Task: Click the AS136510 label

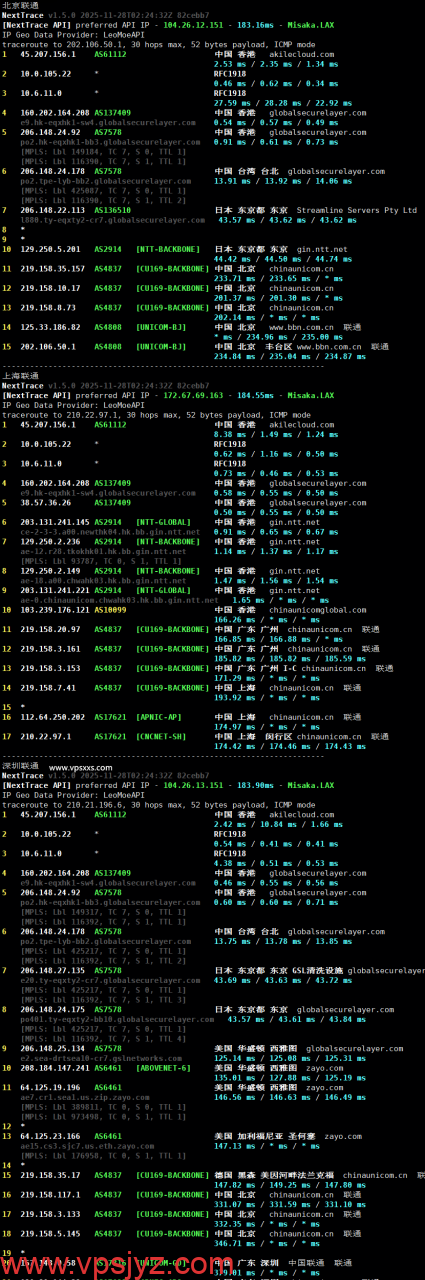Action: [113, 211]
